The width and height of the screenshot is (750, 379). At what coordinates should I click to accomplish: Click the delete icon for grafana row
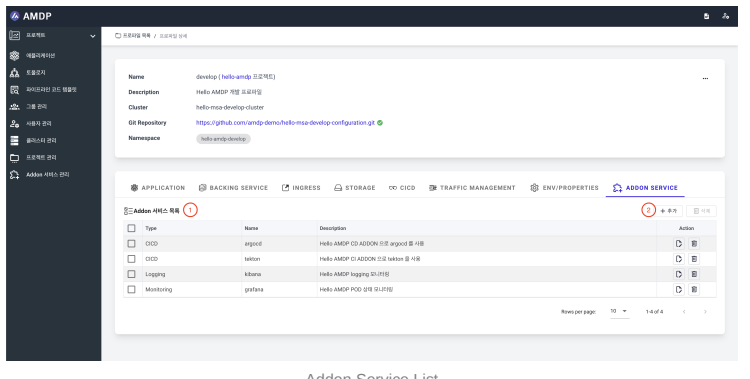click(694, 289)
